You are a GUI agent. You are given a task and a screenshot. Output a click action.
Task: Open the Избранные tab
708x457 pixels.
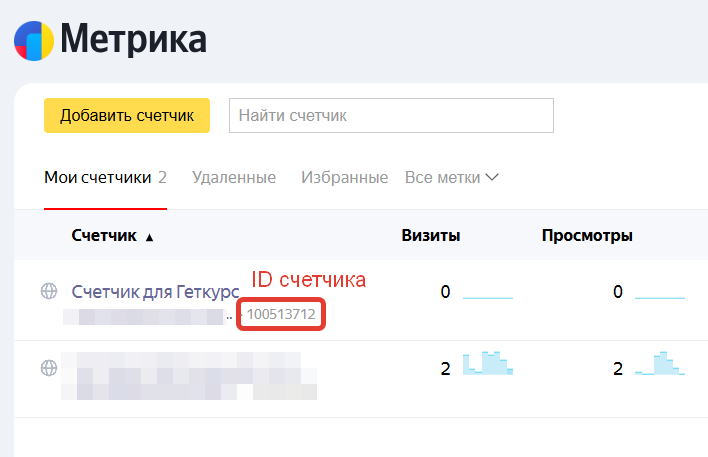coord(345,177)
